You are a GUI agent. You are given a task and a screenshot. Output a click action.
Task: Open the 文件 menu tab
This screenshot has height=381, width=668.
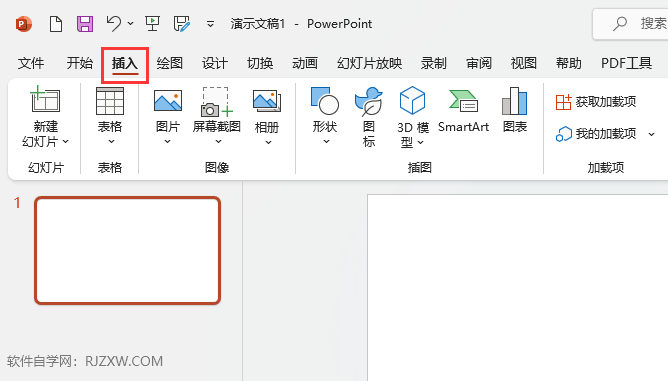click(x=31, y=64)
